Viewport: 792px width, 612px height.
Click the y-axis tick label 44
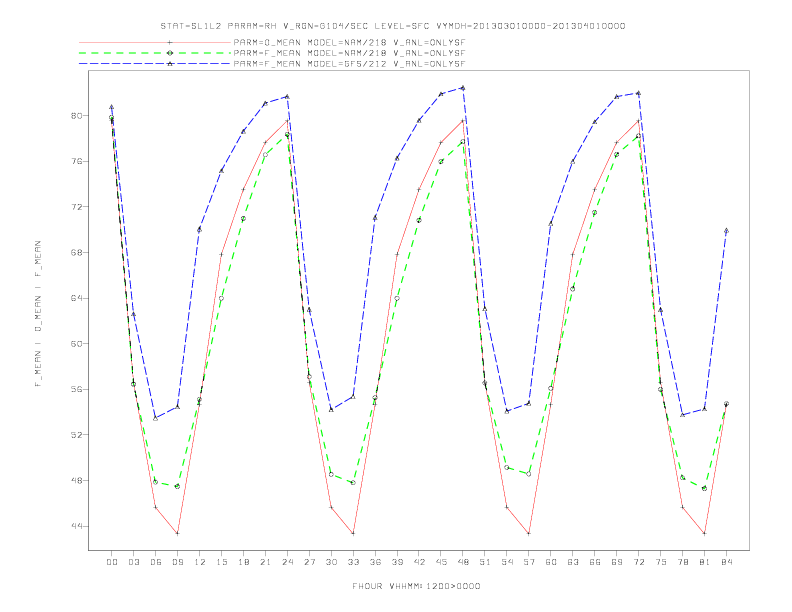pos(75,526)
